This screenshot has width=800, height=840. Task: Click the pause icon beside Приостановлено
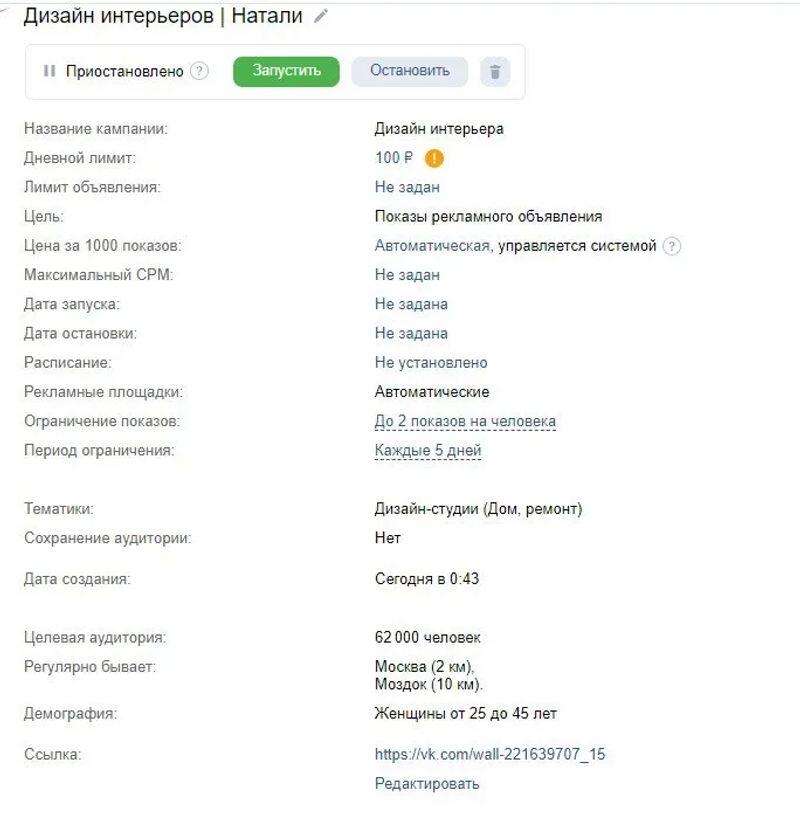[x=49, y=71]
